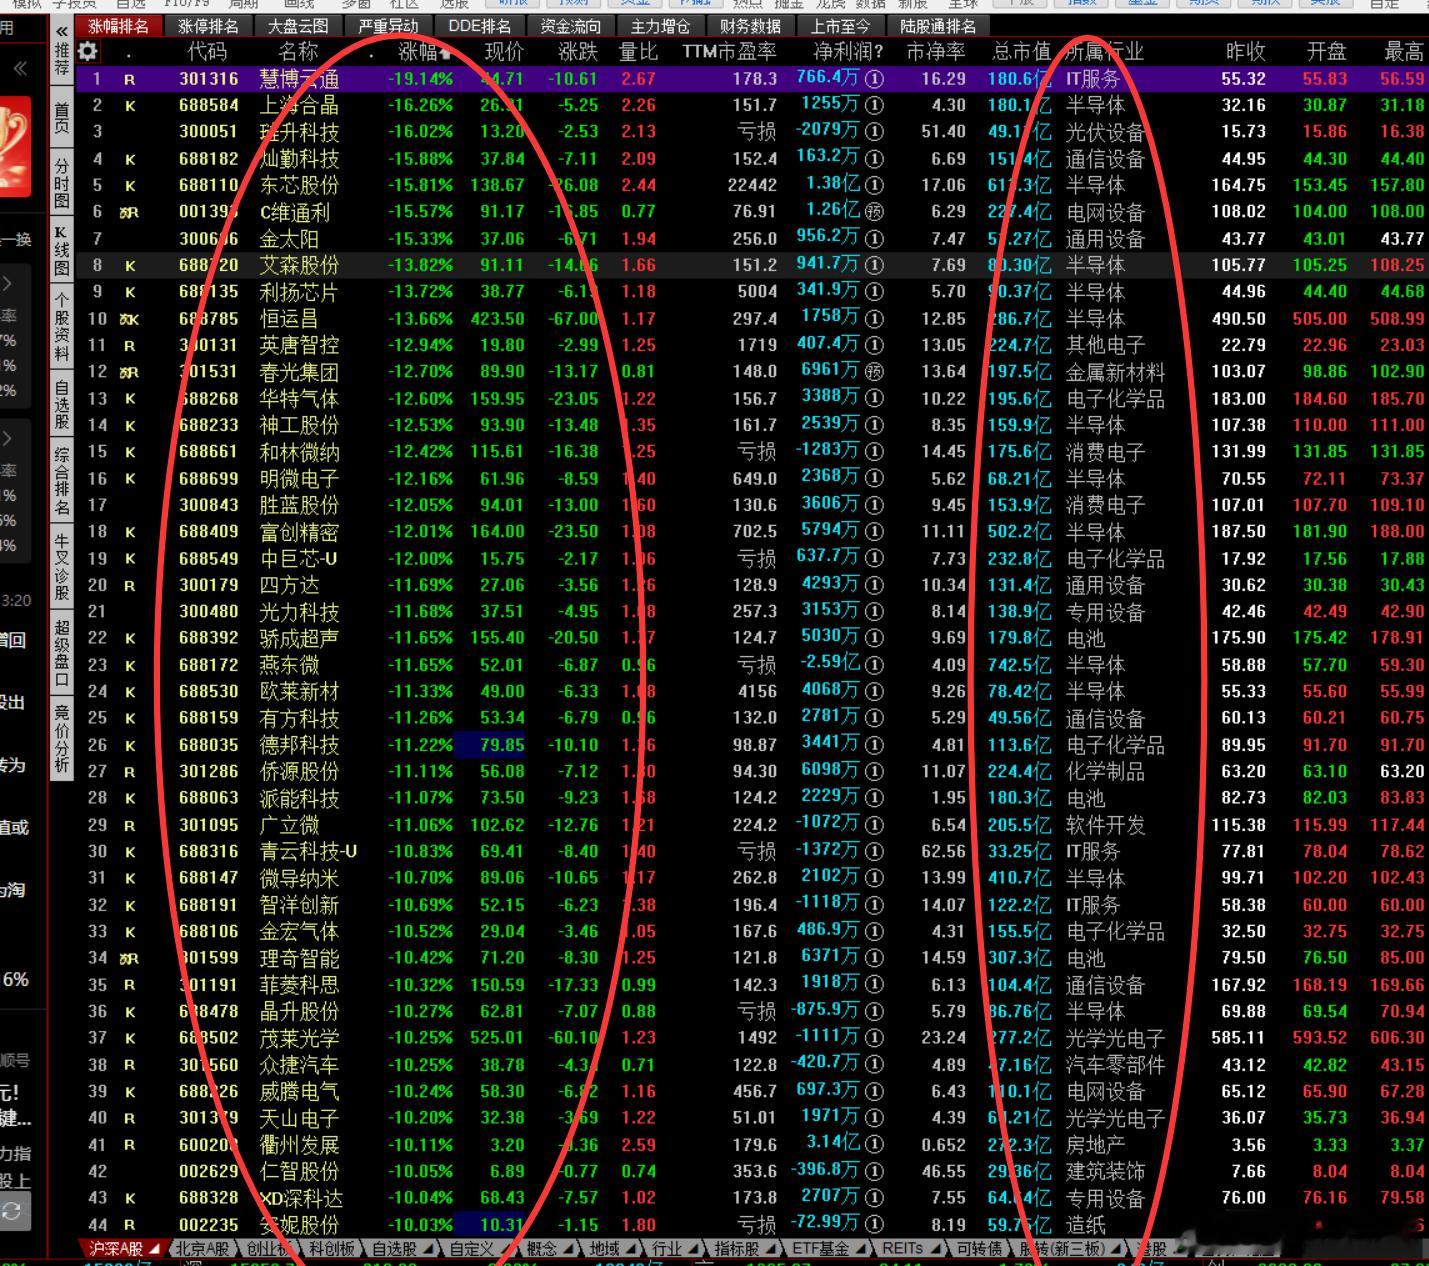Click the marker icon in the 恒运昌 row
Screen dimensions: 1429x1266
(x=129, y=318)
